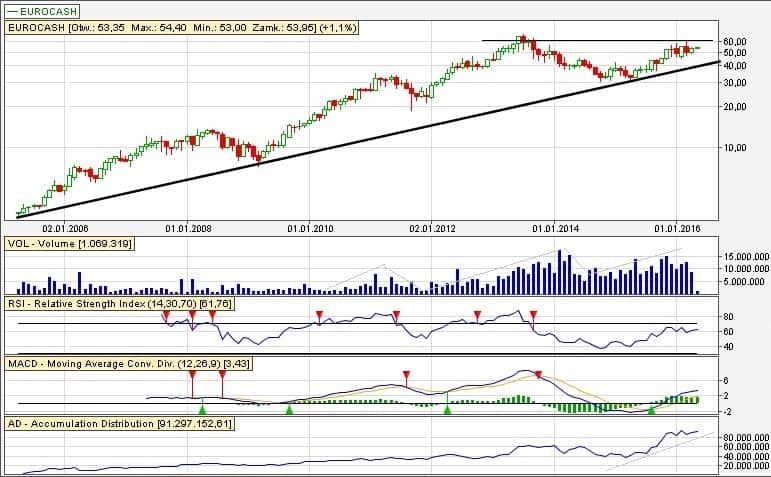Select the long rising black trend line
The image size is (771, 477).
click(x=300, y=147)
